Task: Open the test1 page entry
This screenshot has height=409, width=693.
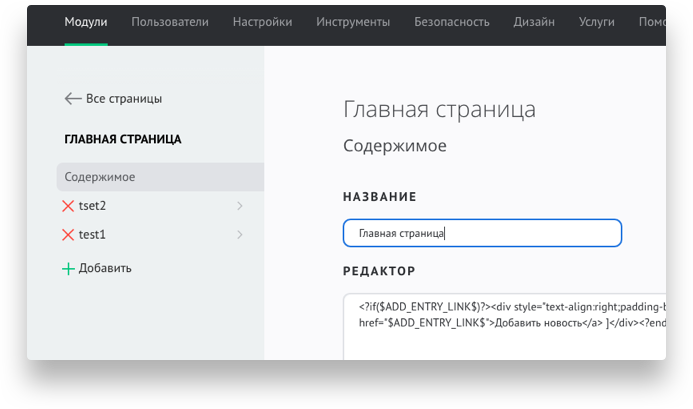Action: click(x=92, y=235)
